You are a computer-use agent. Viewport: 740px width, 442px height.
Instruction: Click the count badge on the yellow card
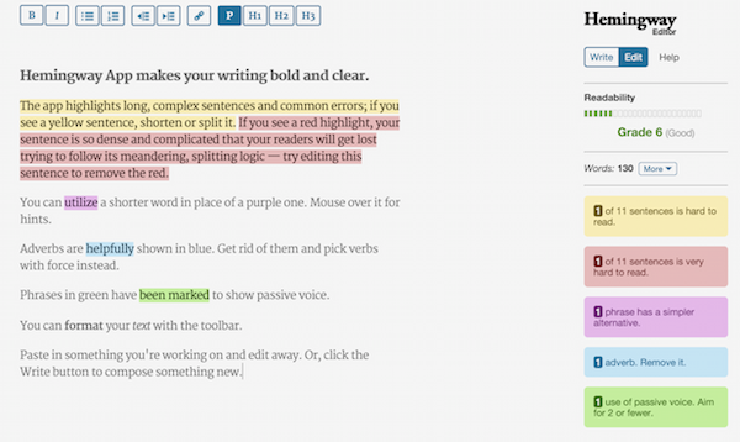click(597, 211)
